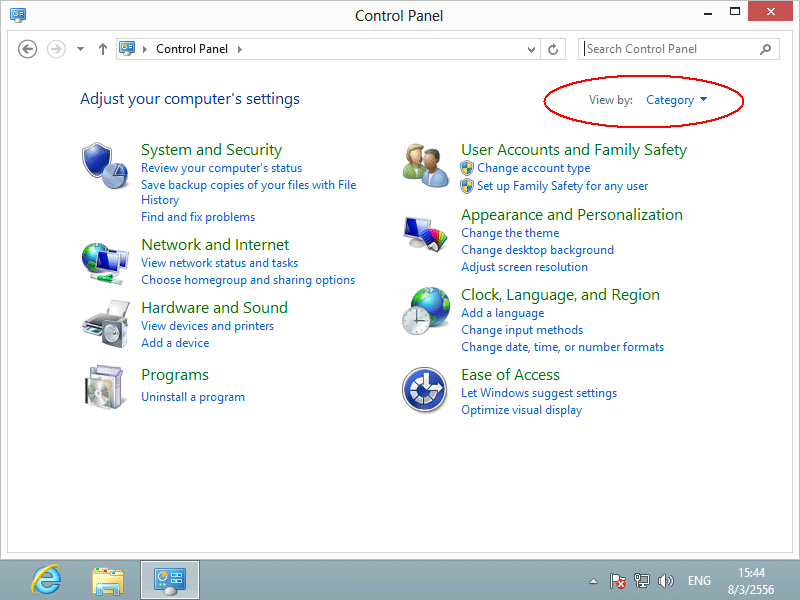
Task: Click Optimize visual display
Action: pos(521,410)
